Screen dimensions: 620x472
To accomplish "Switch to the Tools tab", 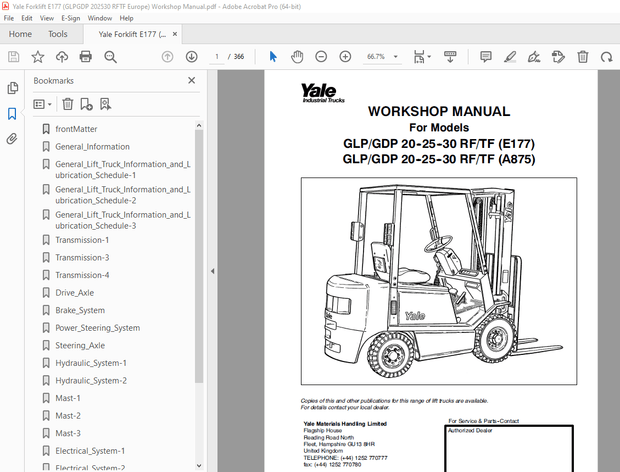I will click(x=58, y=34).
